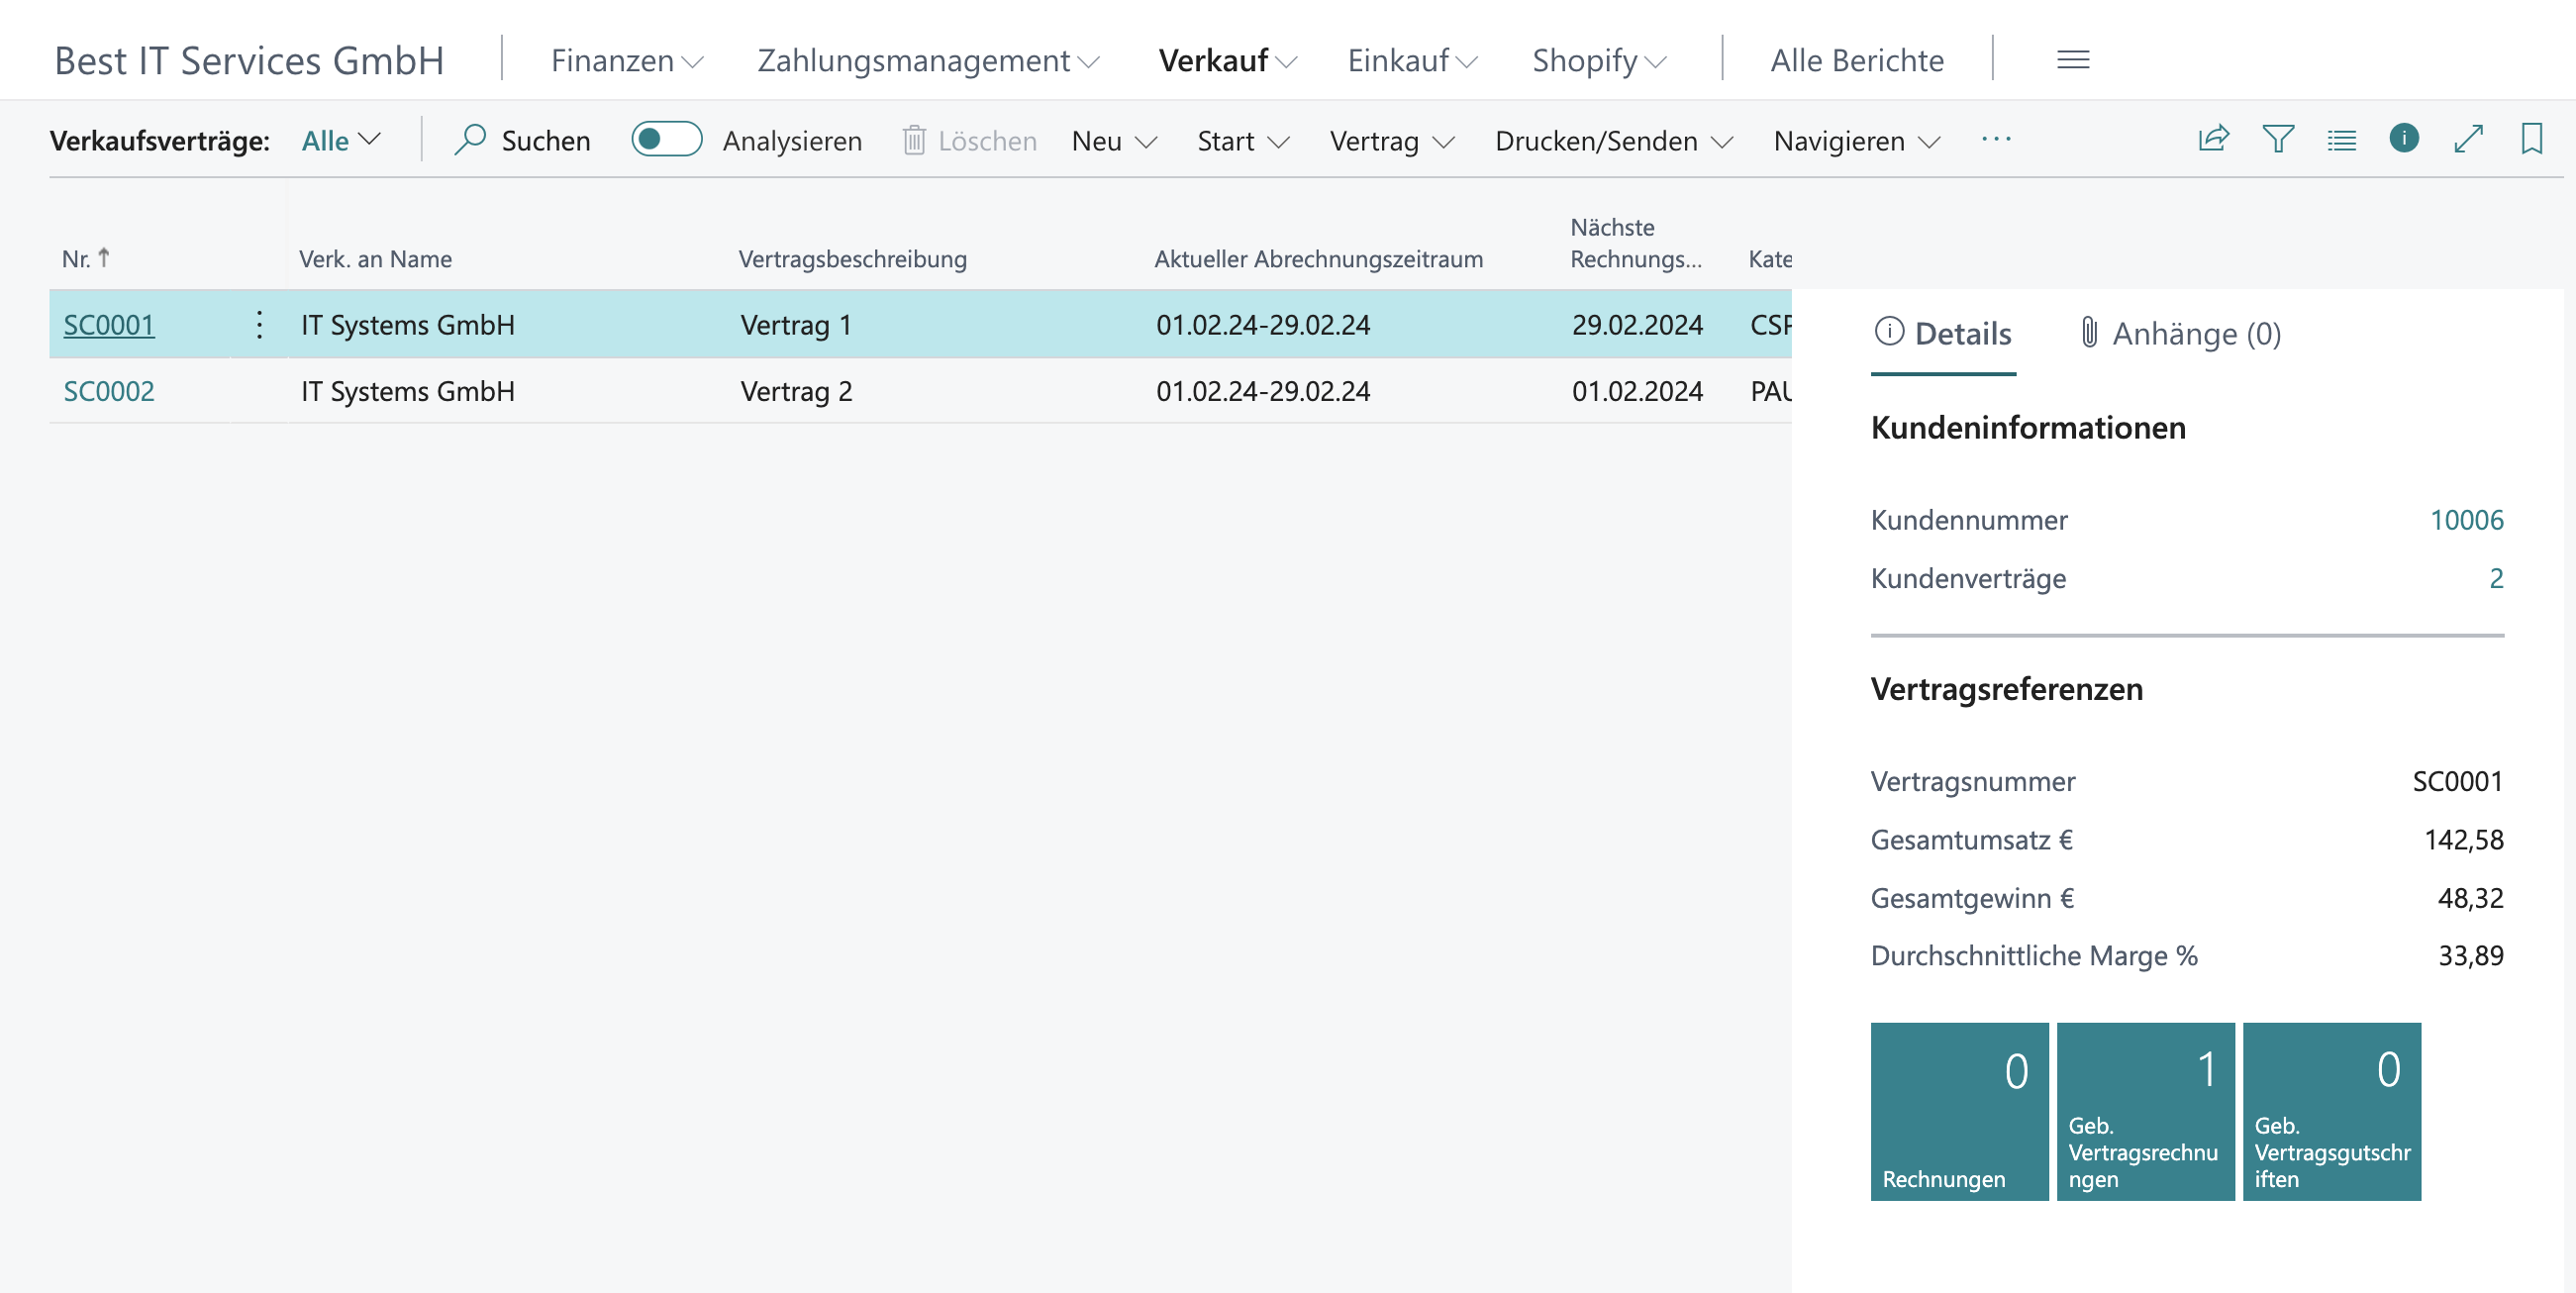Click the three-line menu icon
Viewport: 2576px width, 1293px height.
pyautogui.click(x=2073, y=57)
